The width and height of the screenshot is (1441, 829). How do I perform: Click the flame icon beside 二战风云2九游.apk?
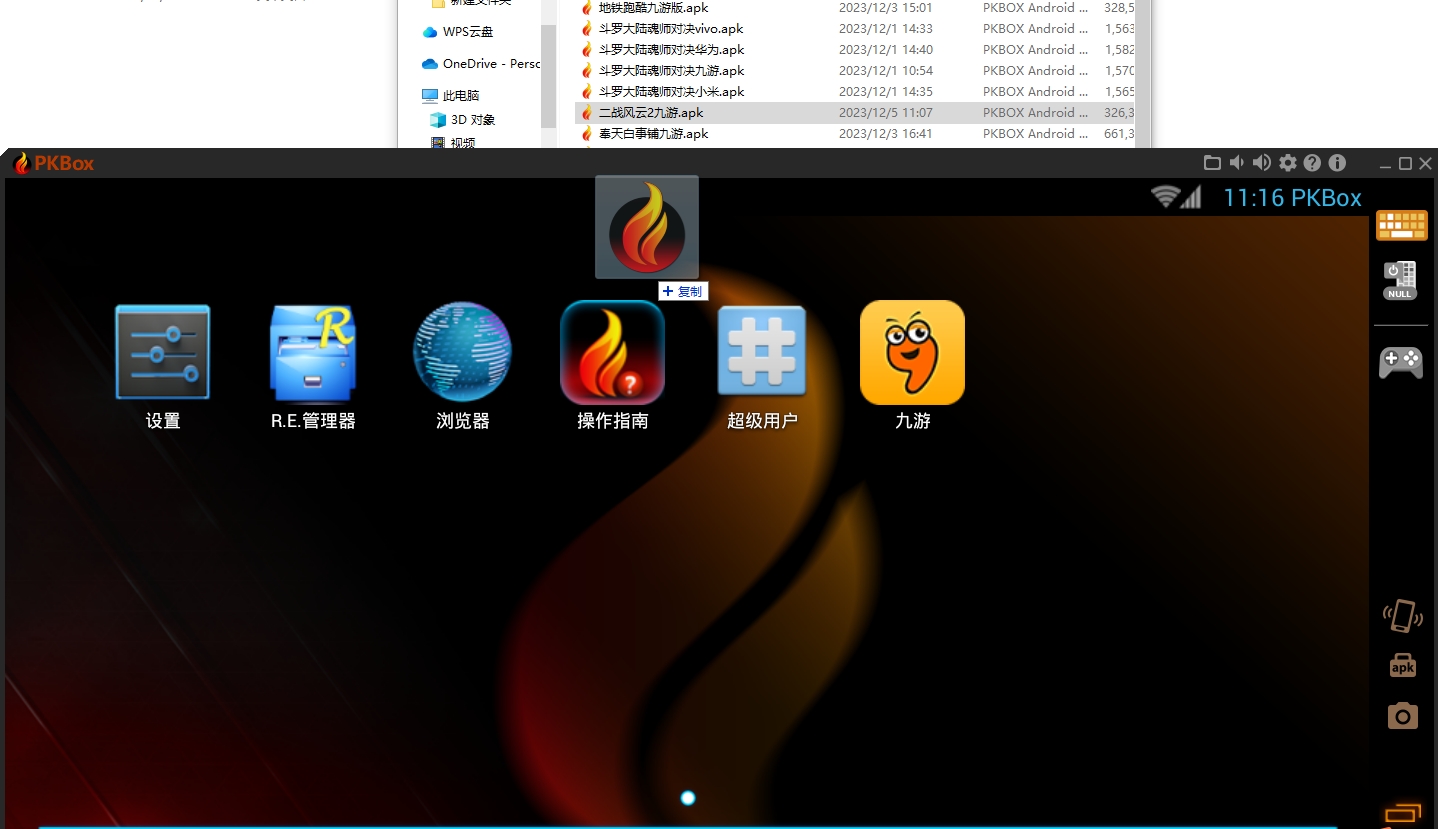587,113
